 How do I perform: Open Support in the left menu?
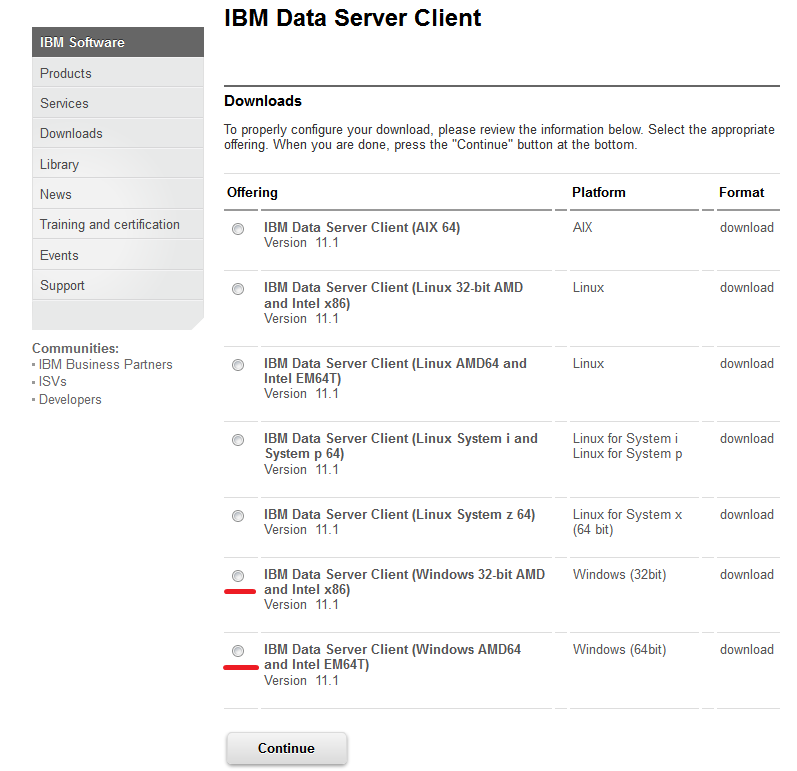click(118, 285)
